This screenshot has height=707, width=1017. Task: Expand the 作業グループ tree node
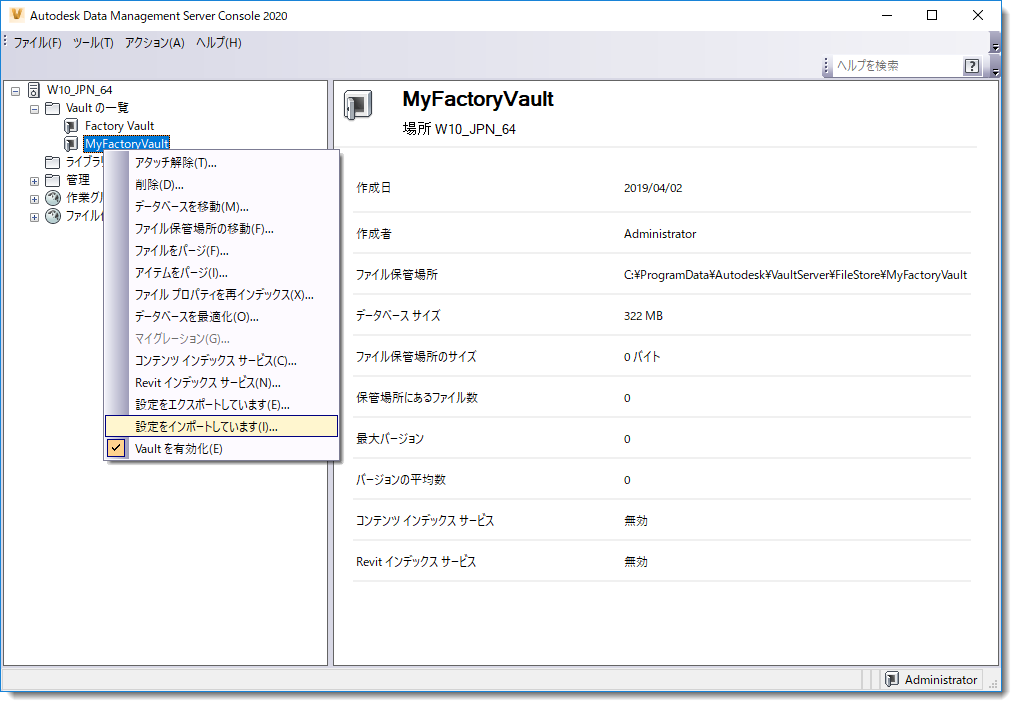(33, 198)
